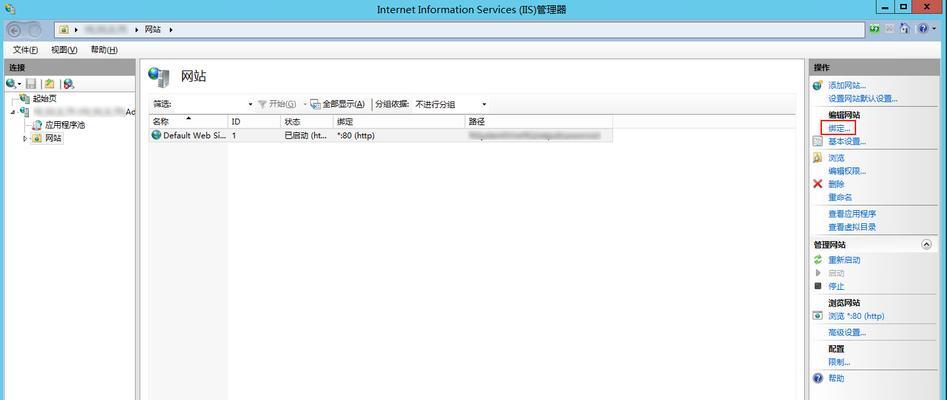Click the green 重新启动 restart icon
This screenshot has height=400, width=947.
point(818,259)
